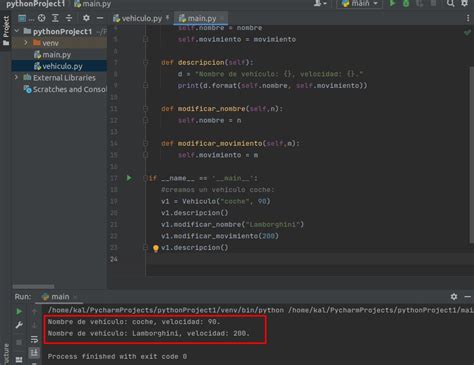Click the project panel horizontal scrollbar
This screenshot has height=365, width=474.
tap(33, 286)
